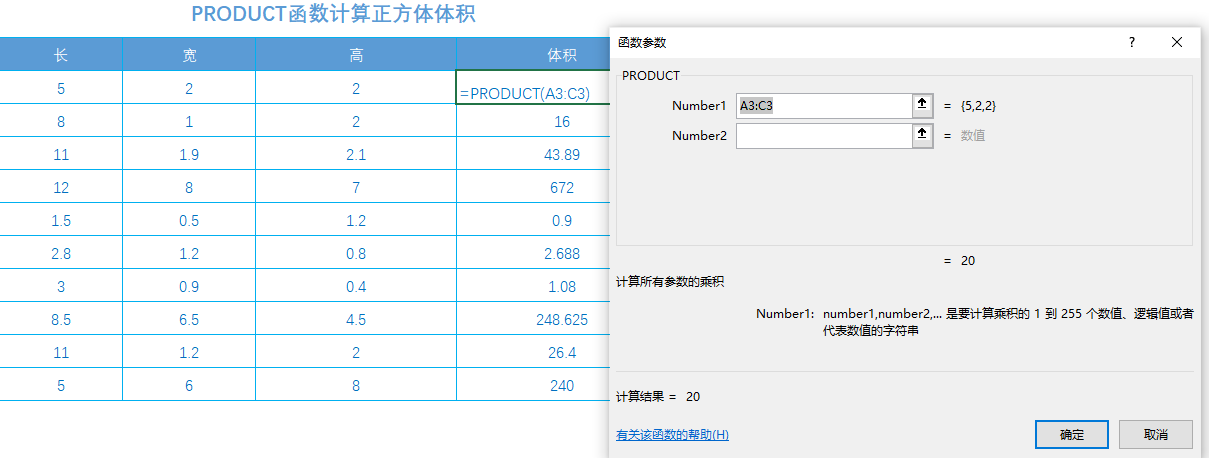Cancel with the 取消 button
Image resolution: width=1209 pixels, height=458 pixels.
coord(1156,435)
